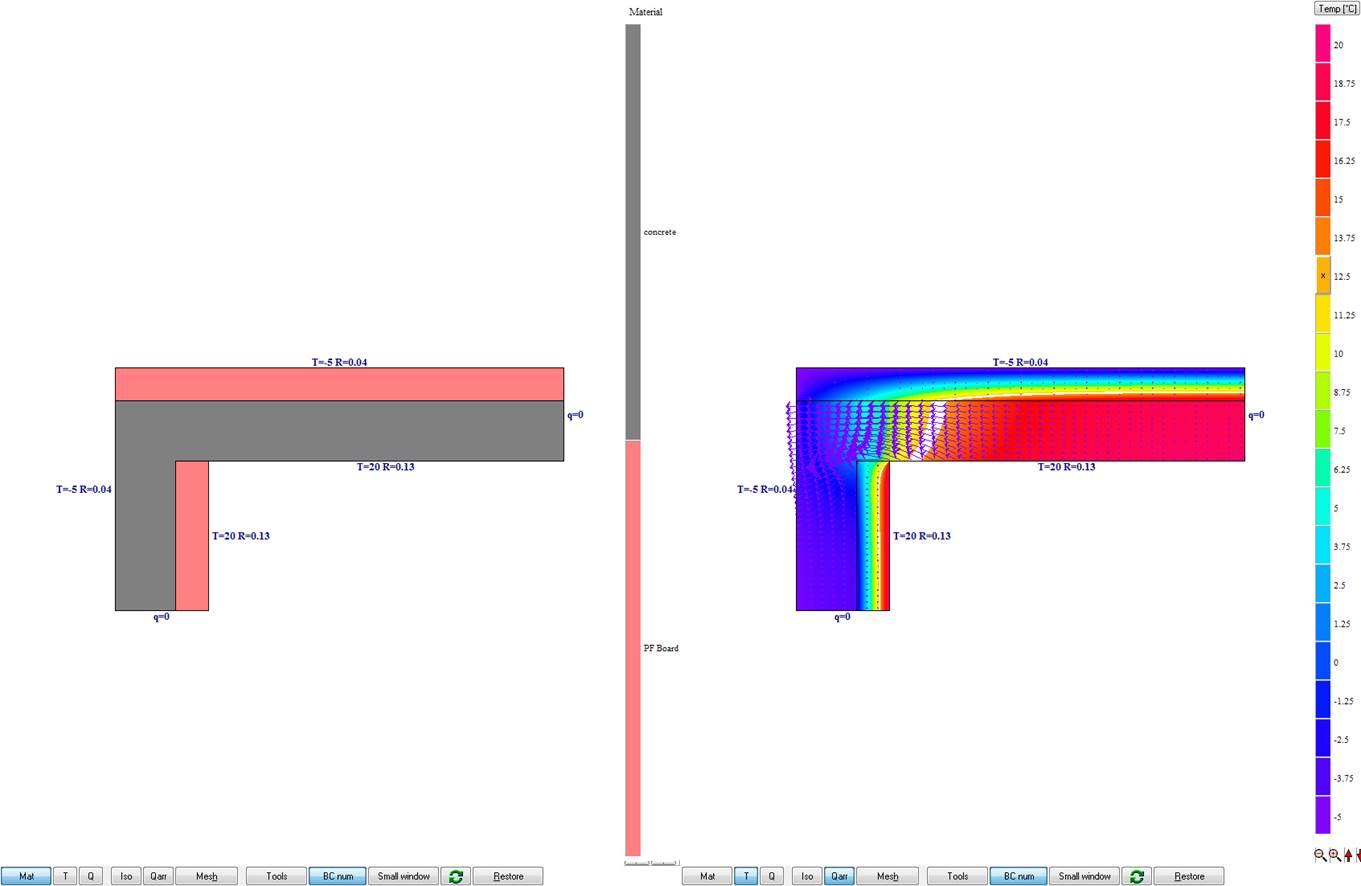Select the concrete material legend bar
This screenshot has width=1361, height=886.
[x=632, y=232]
